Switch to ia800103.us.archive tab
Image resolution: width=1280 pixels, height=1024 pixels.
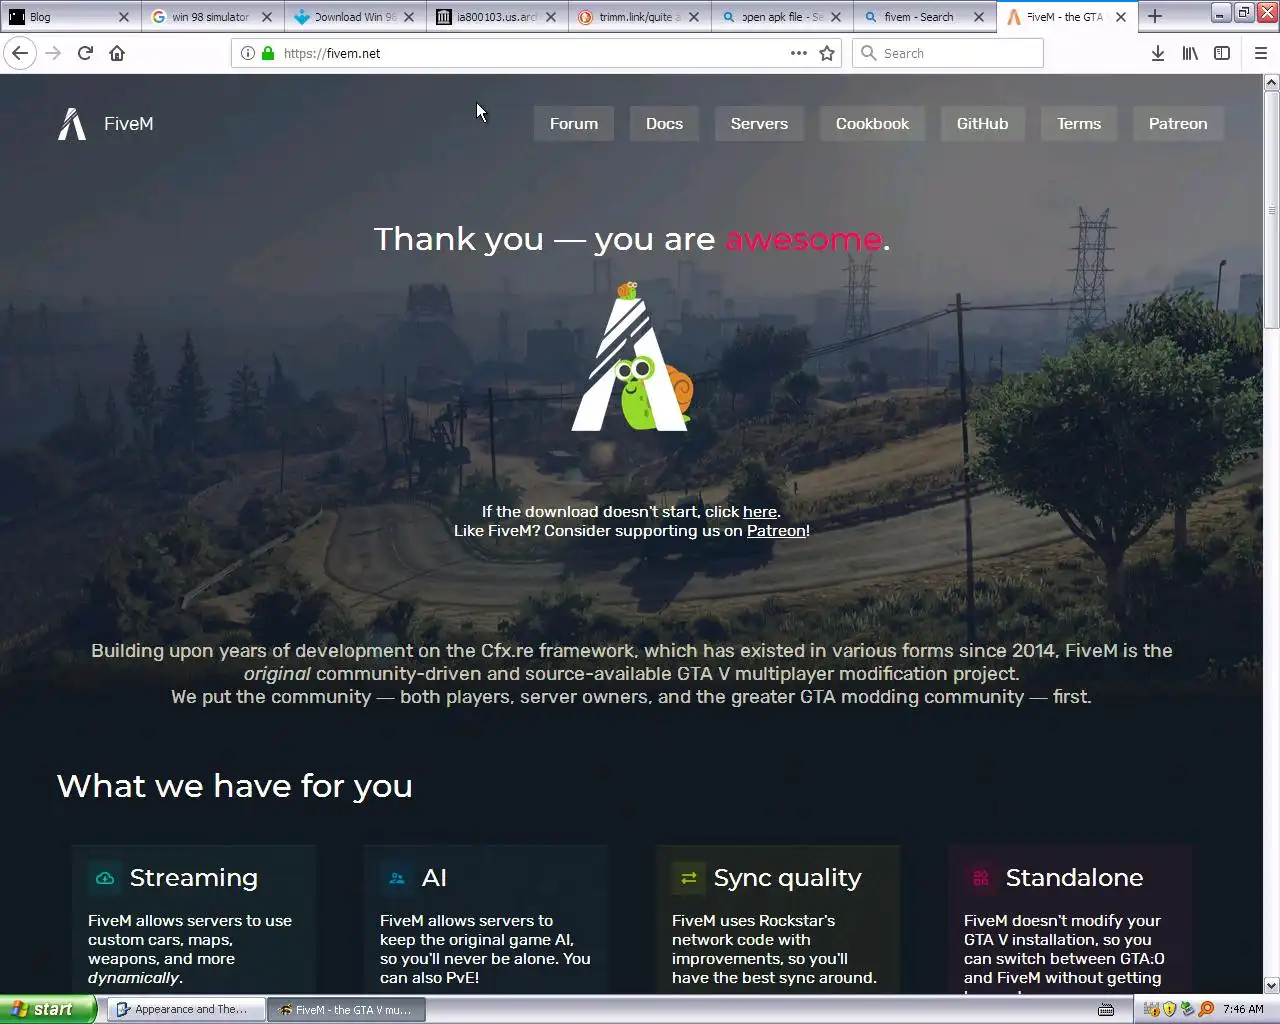point(497,17)
